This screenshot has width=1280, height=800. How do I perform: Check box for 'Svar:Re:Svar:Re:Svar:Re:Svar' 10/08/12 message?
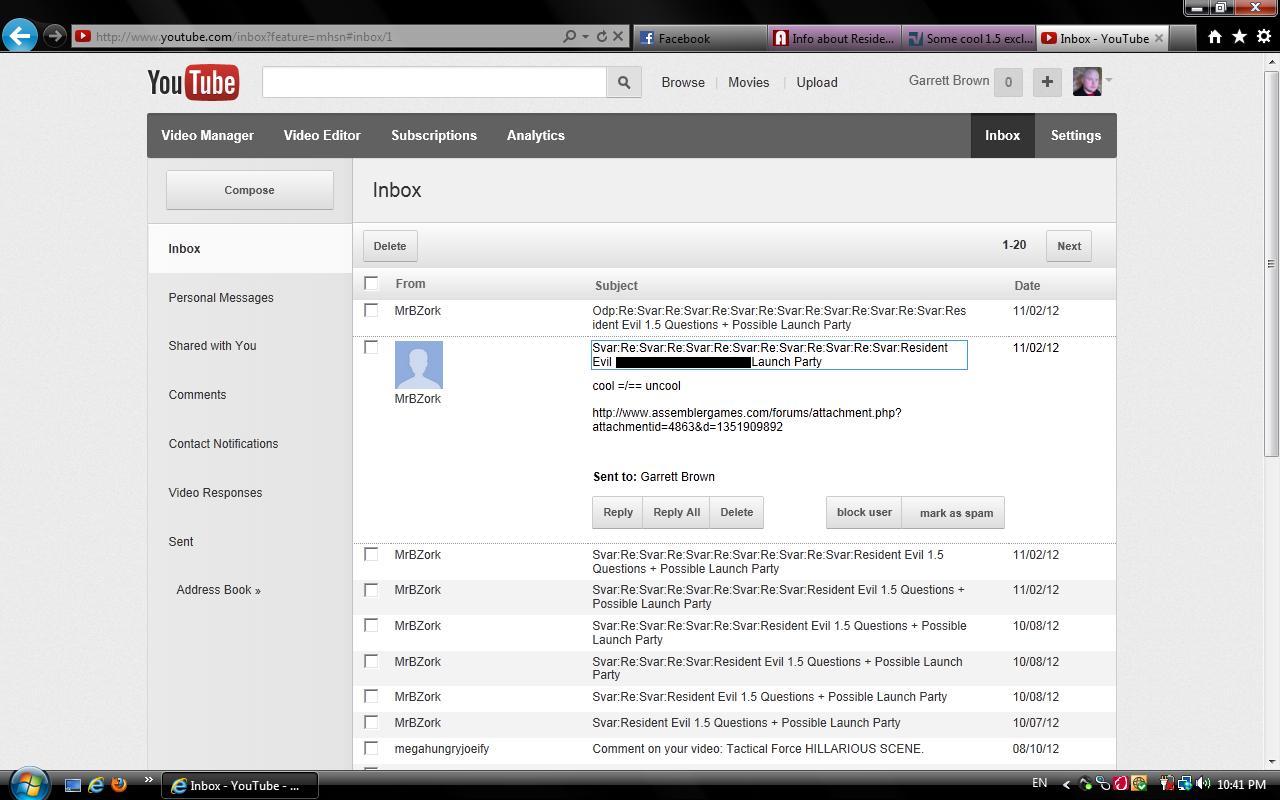click(371, 625)
